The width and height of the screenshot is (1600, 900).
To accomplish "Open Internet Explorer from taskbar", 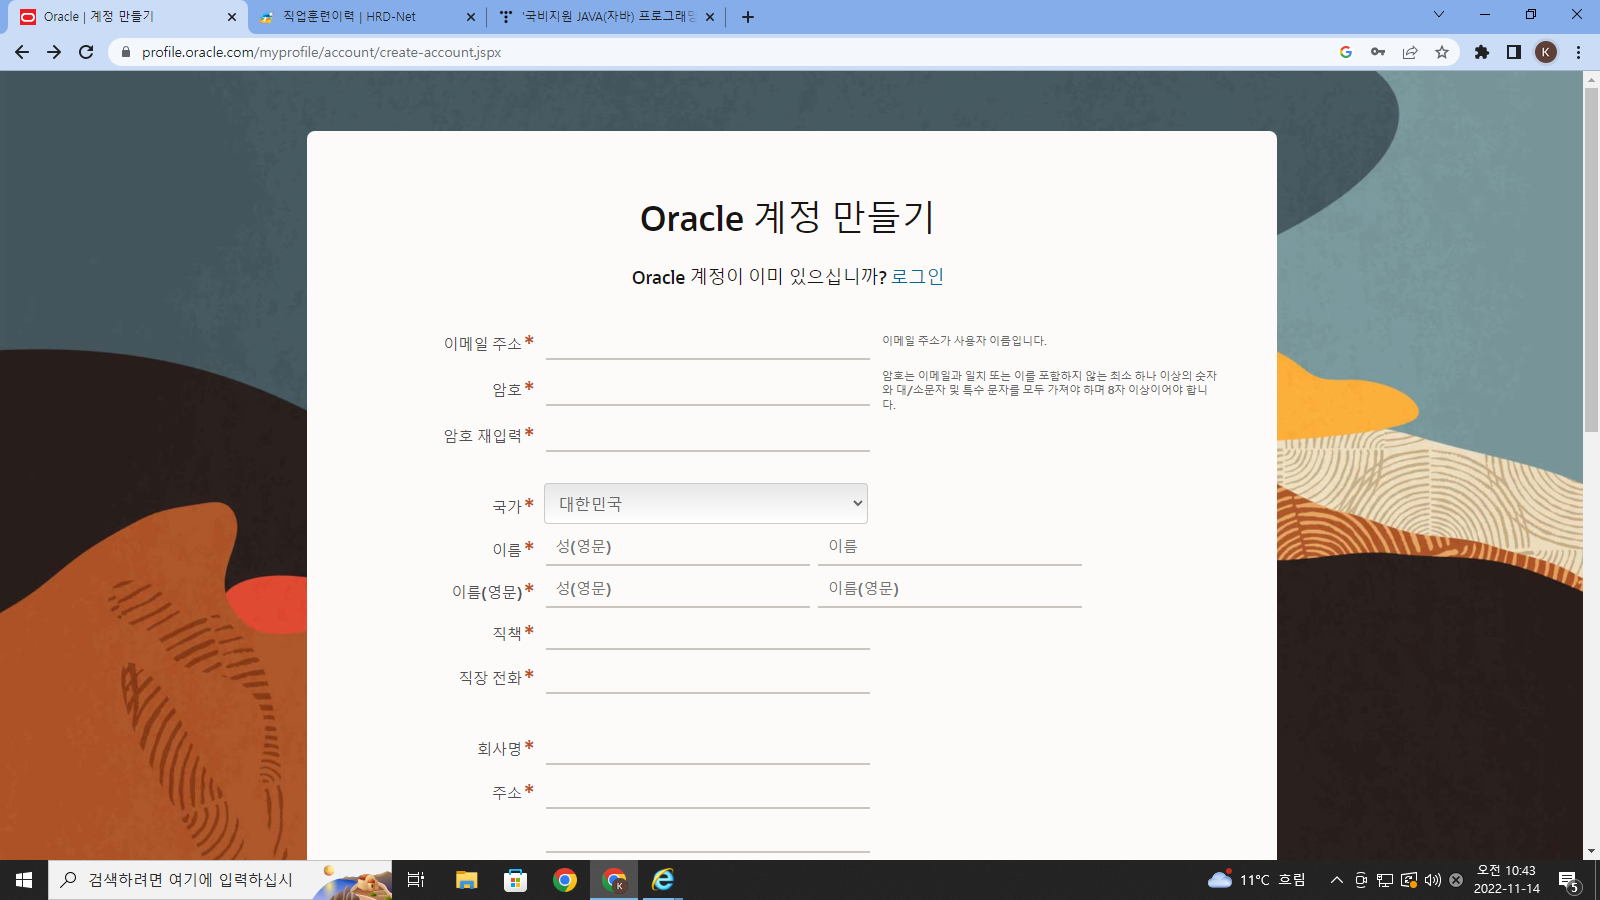I will click(663, 880).
